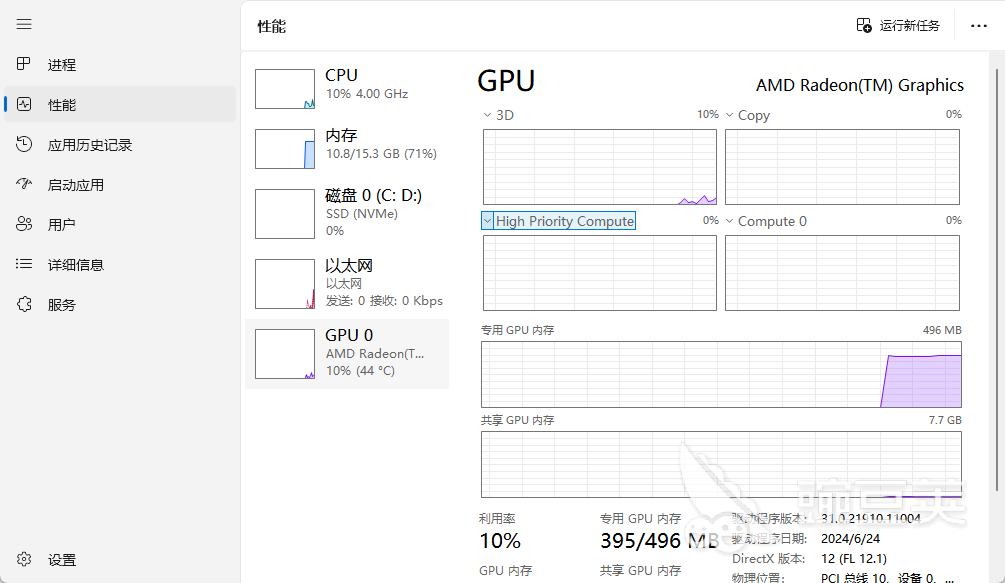Click the 用户 users icon

click(x=24, y=224)
